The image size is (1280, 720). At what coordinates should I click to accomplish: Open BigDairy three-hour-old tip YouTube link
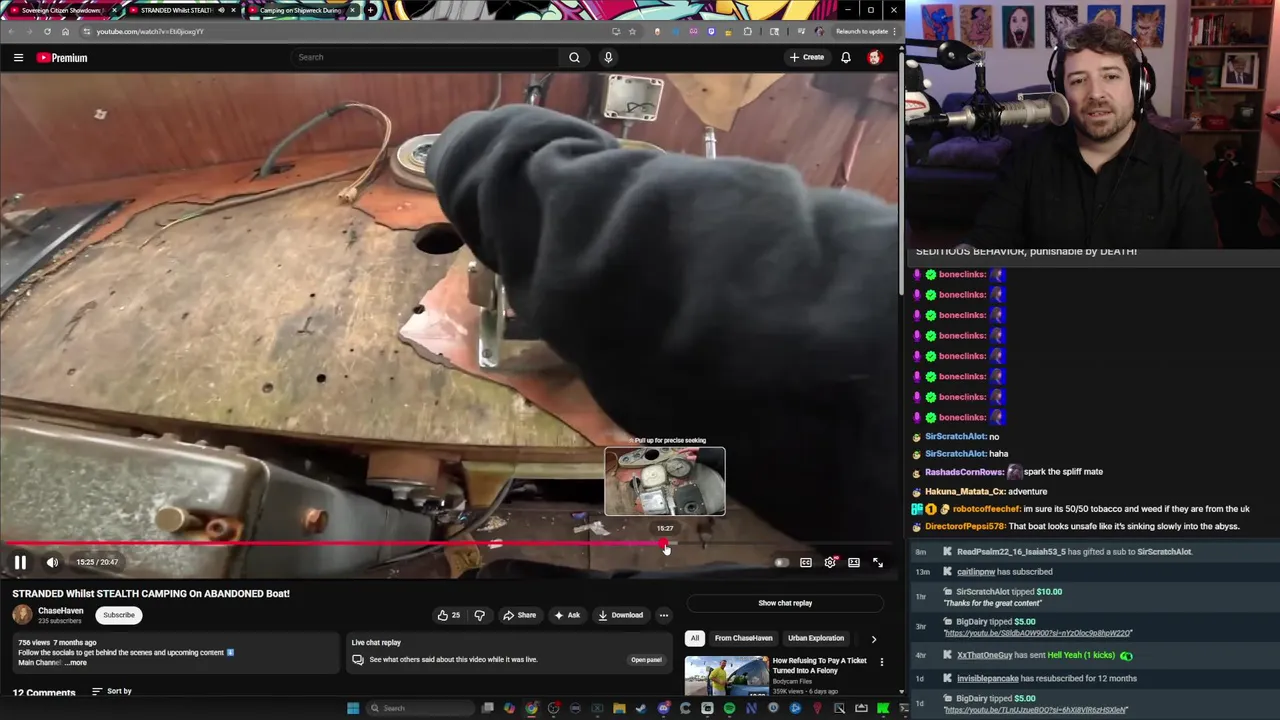[1038, 633]
